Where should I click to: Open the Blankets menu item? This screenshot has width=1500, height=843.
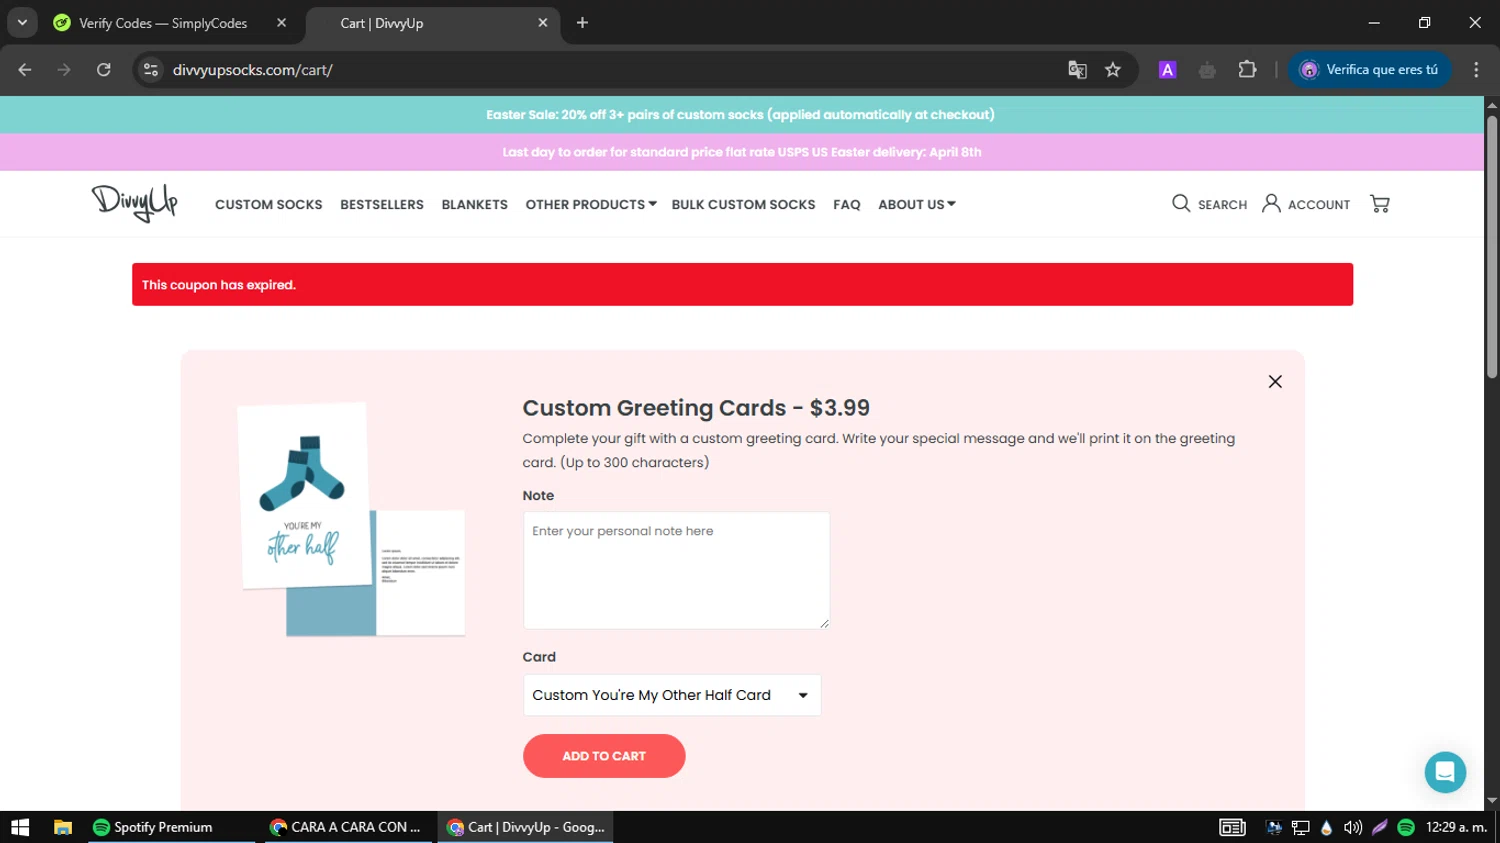tap(475, 204)
